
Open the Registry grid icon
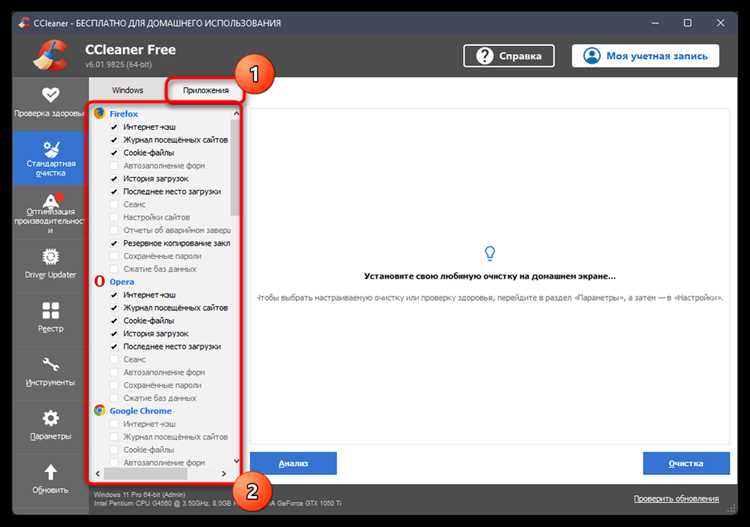click(50, 310)
